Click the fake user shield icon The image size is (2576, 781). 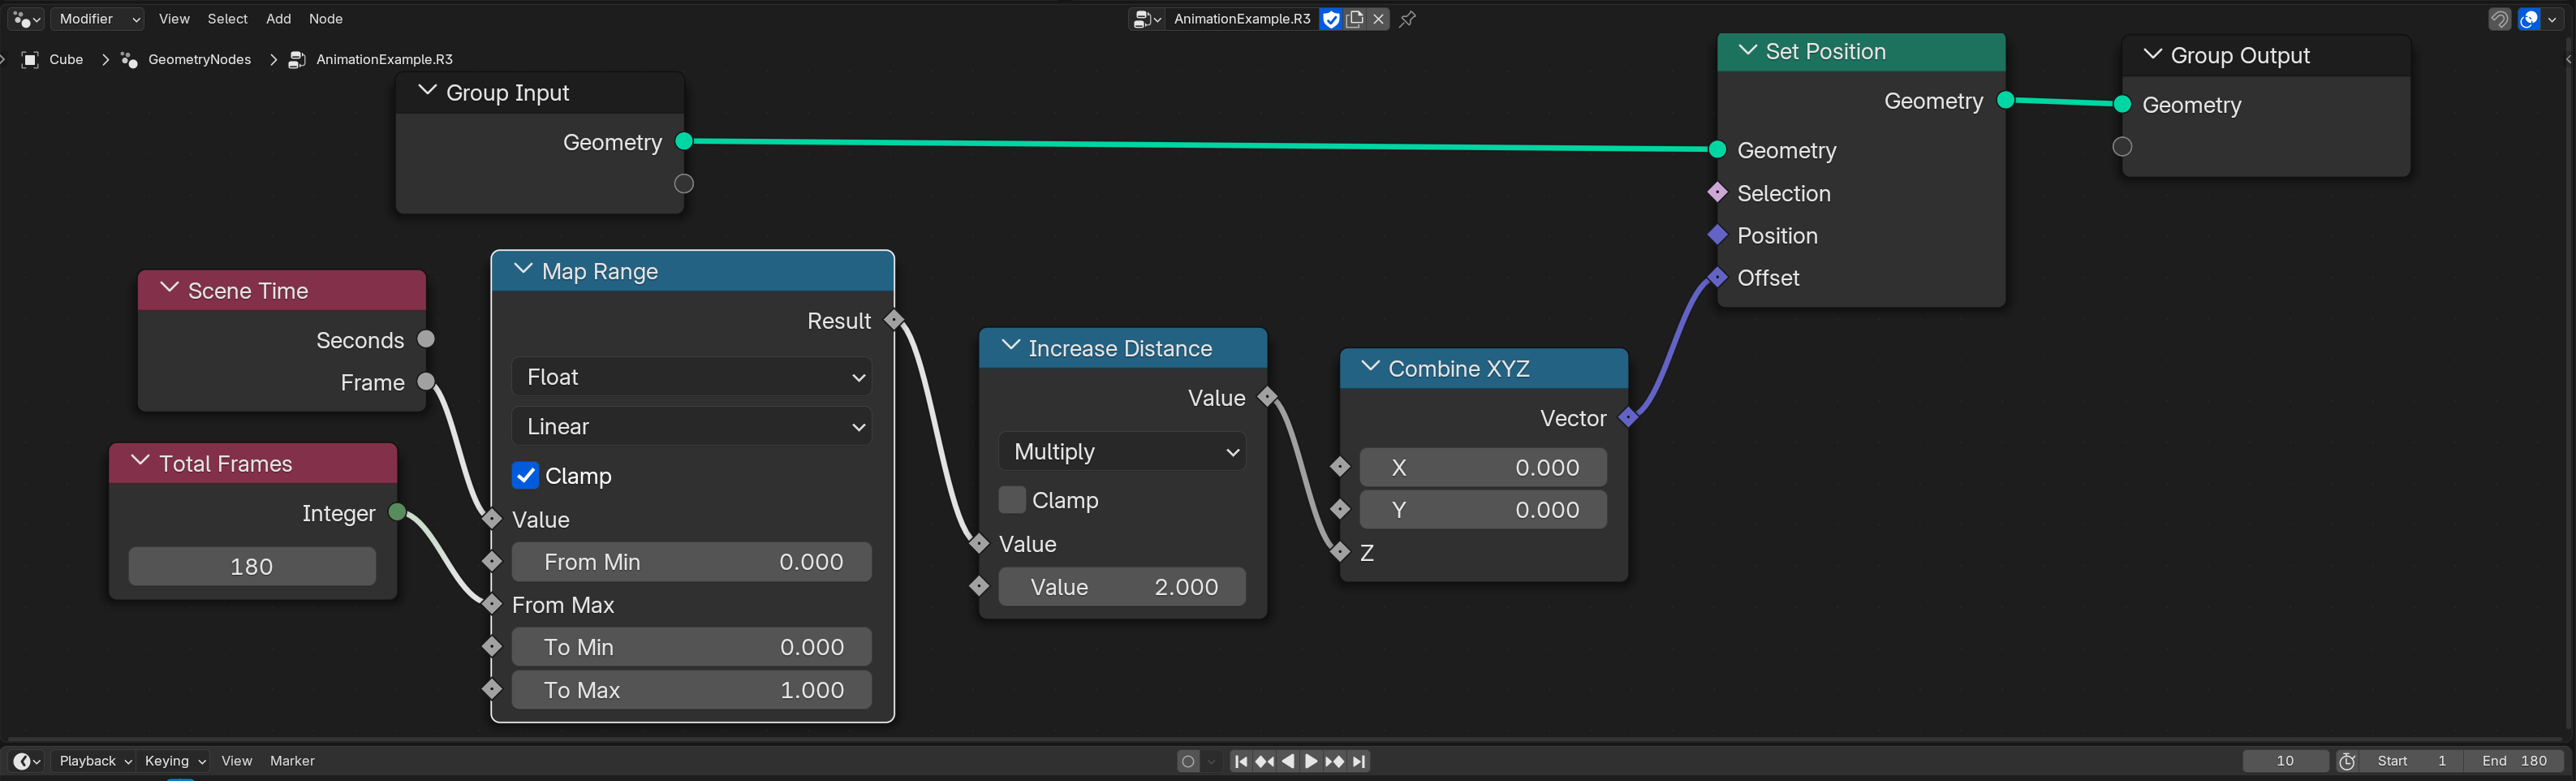pos(1331,18)
